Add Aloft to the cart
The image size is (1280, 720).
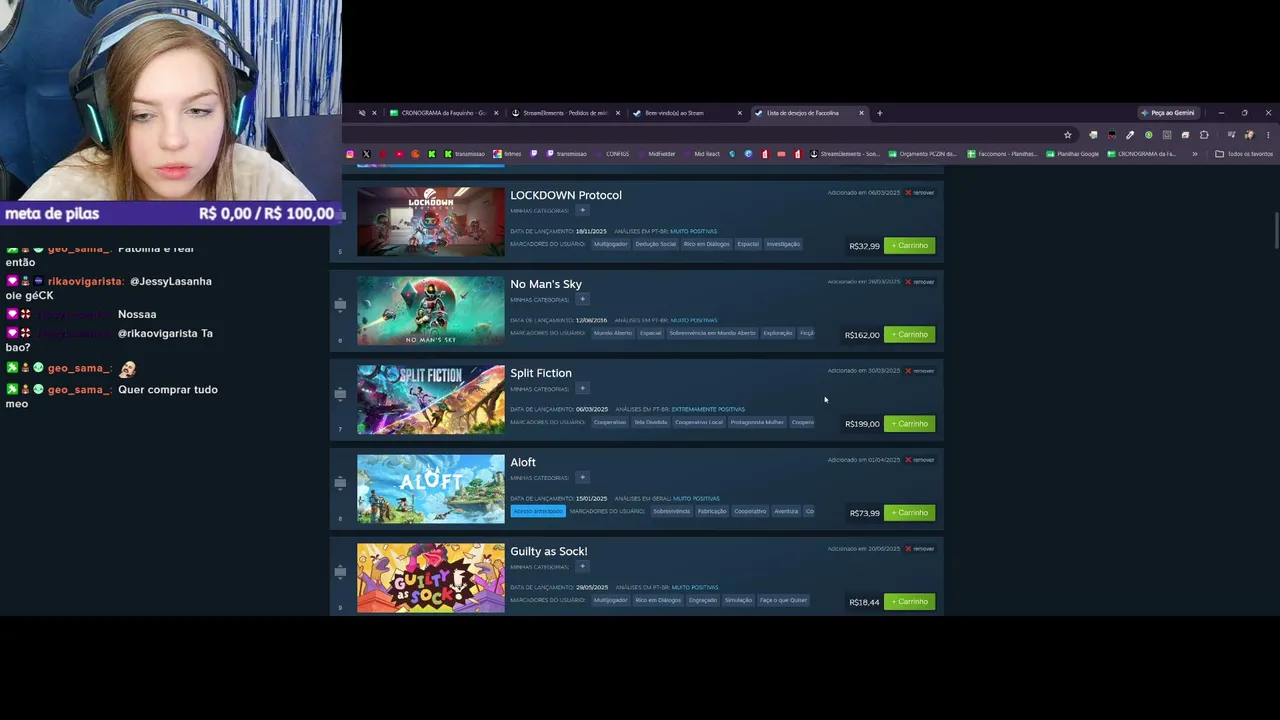click(909, 513)
